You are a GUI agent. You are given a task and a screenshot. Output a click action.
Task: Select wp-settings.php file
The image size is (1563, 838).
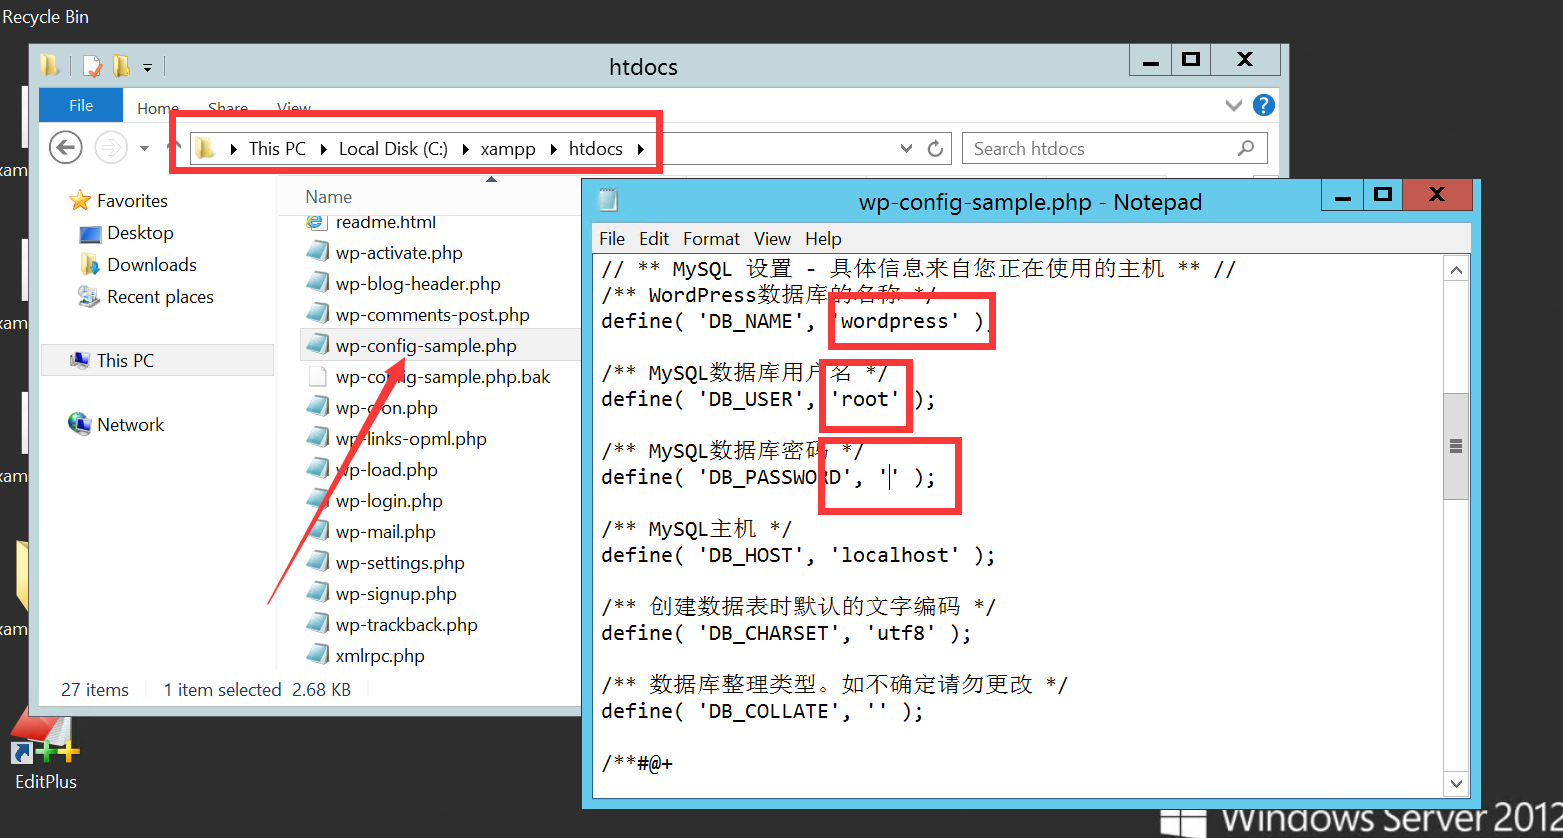[400, 563]
